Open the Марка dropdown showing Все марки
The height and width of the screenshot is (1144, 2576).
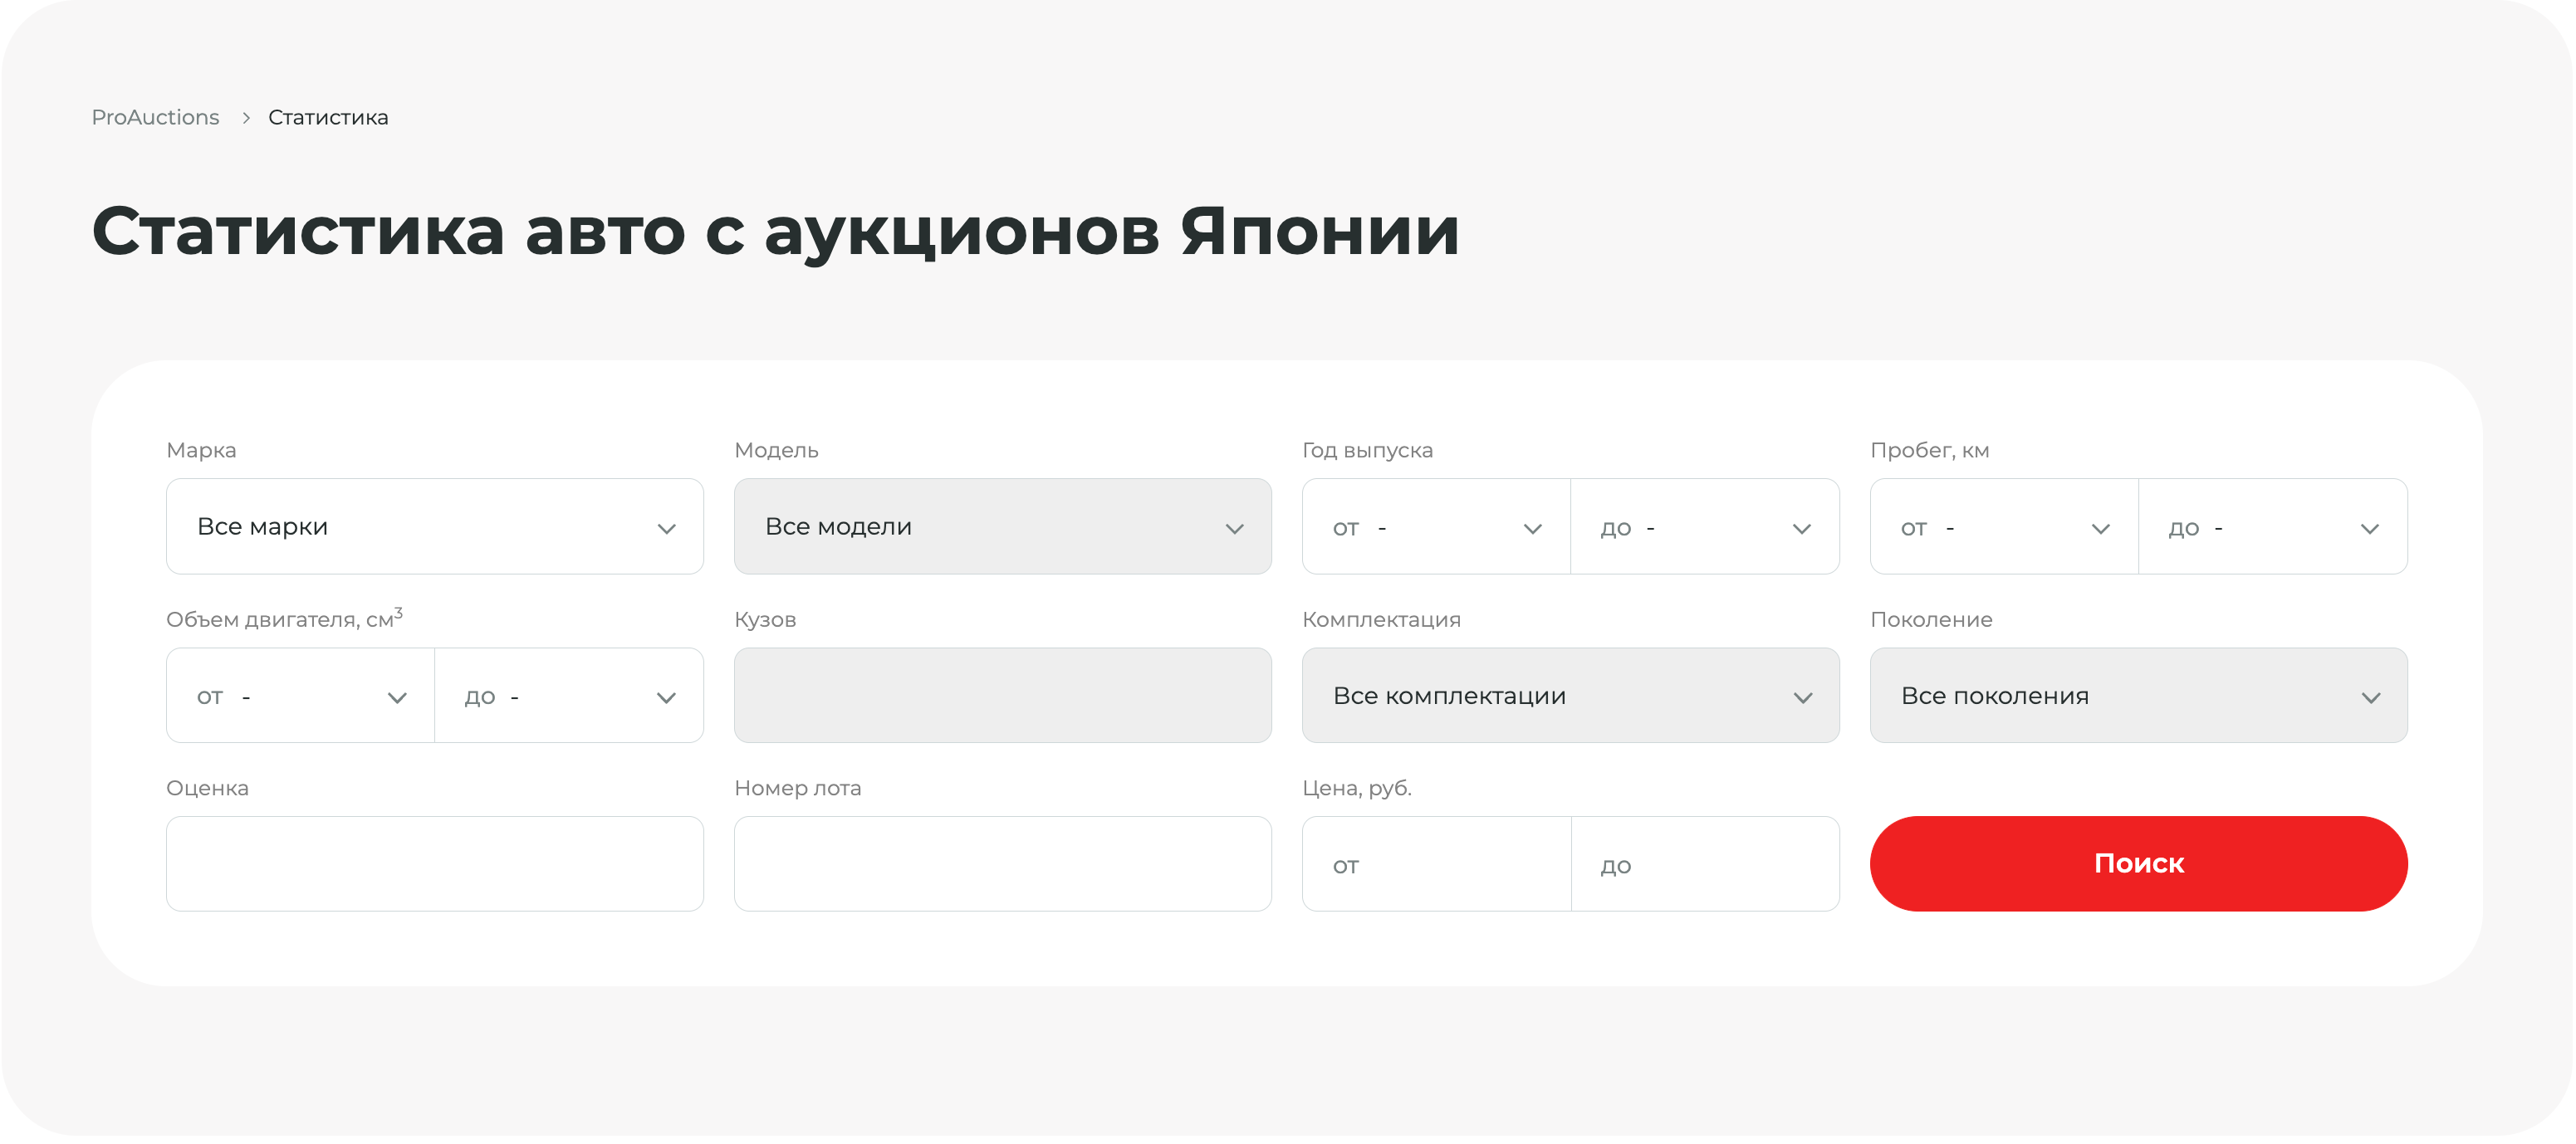click(435, 526)
